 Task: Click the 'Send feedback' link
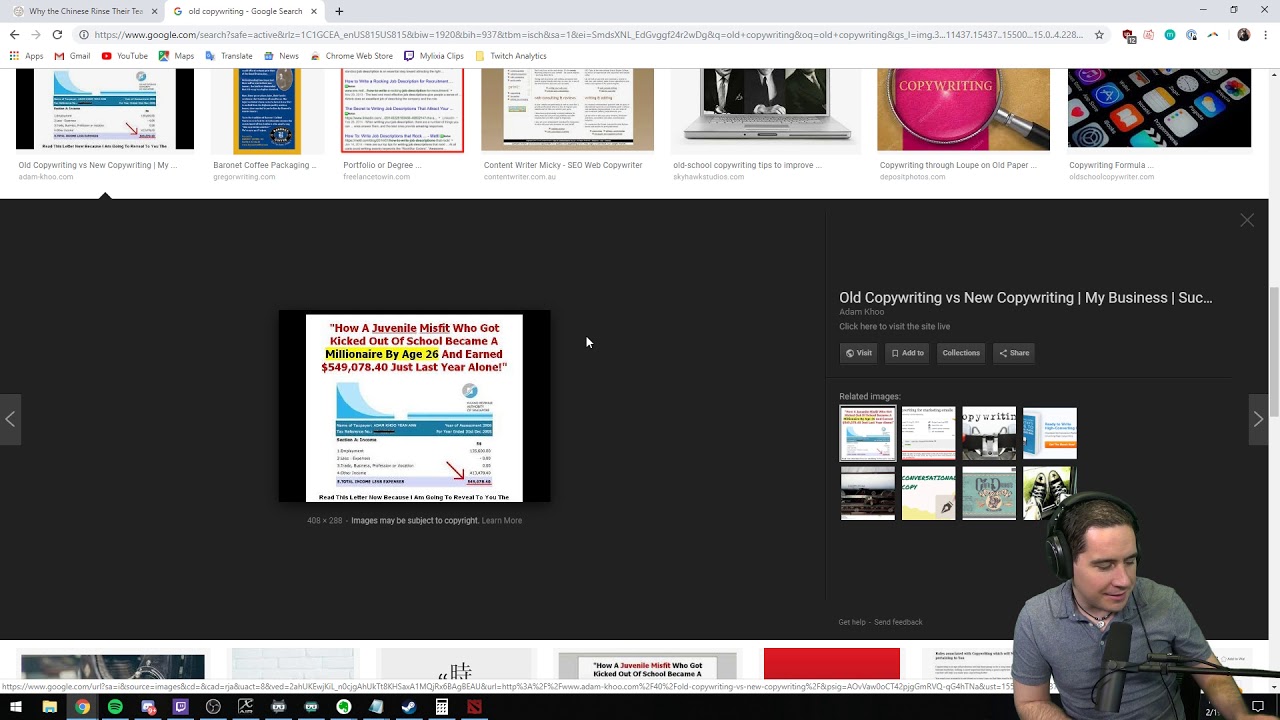tap(899, 622)
